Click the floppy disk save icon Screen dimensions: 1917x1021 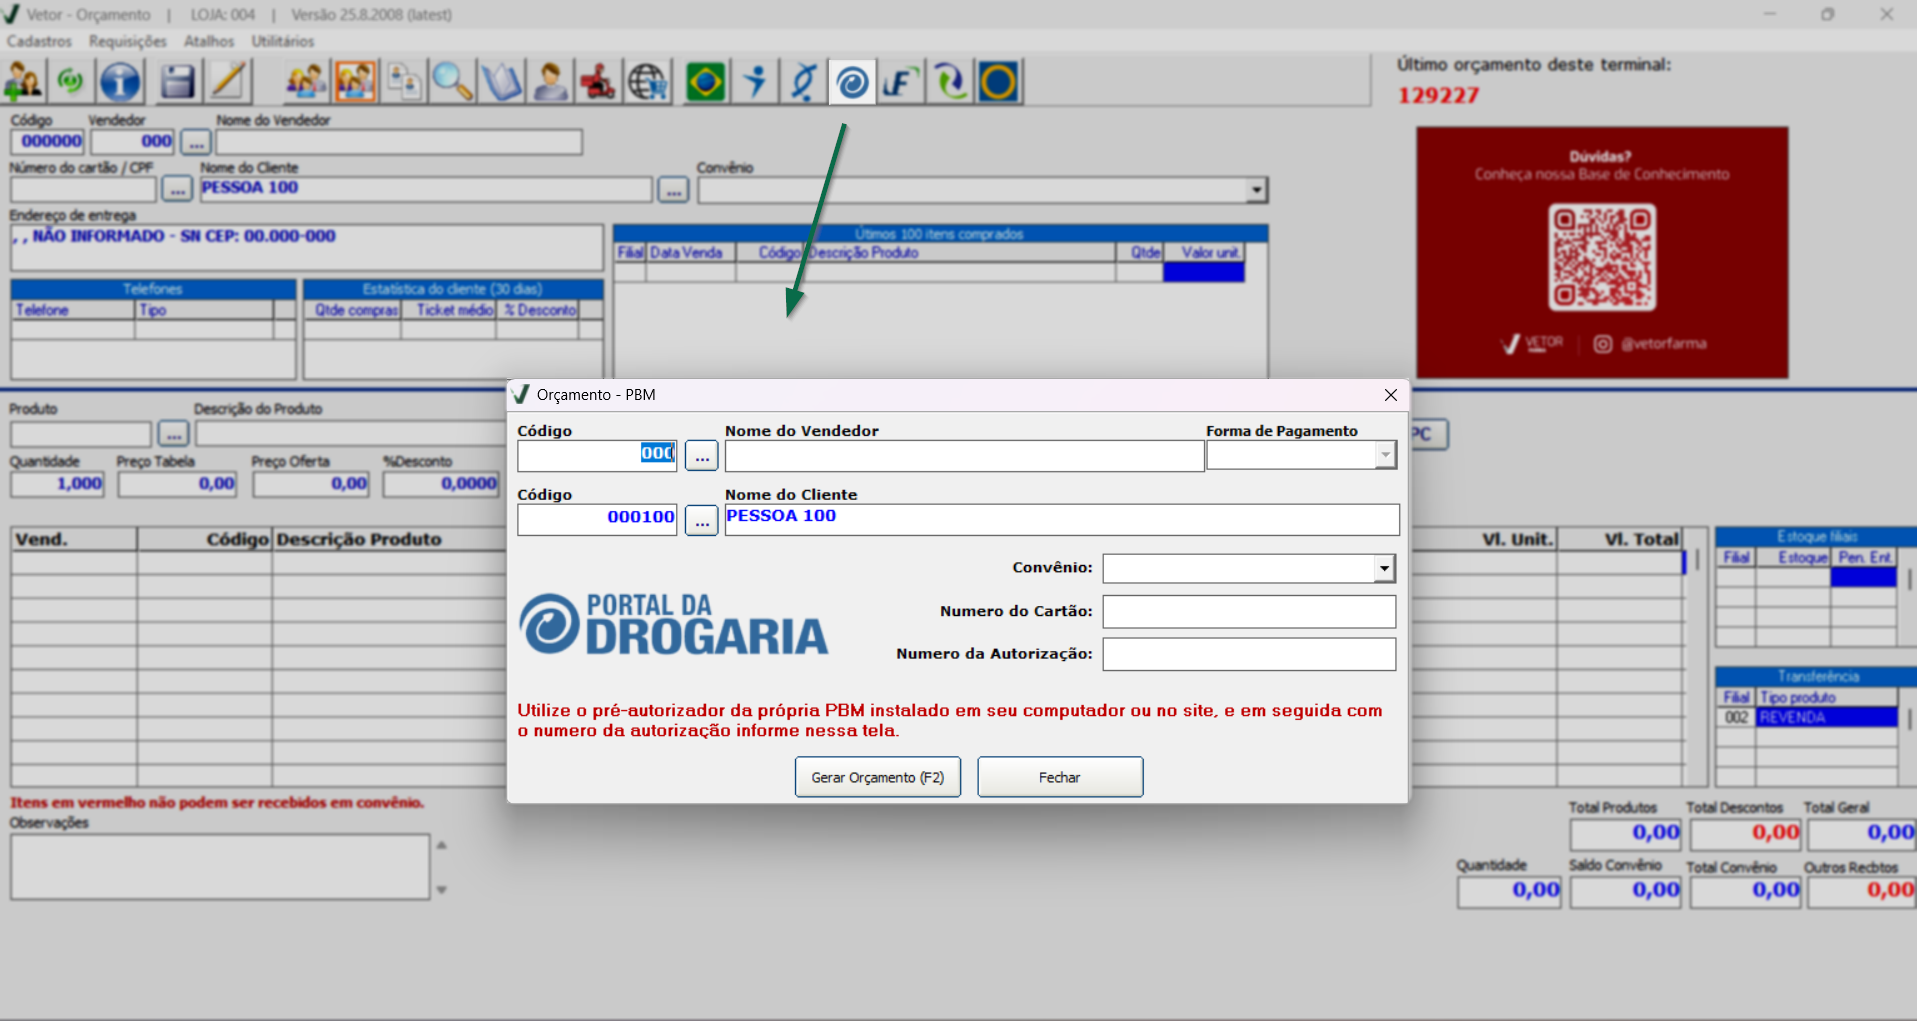[177, 82]
